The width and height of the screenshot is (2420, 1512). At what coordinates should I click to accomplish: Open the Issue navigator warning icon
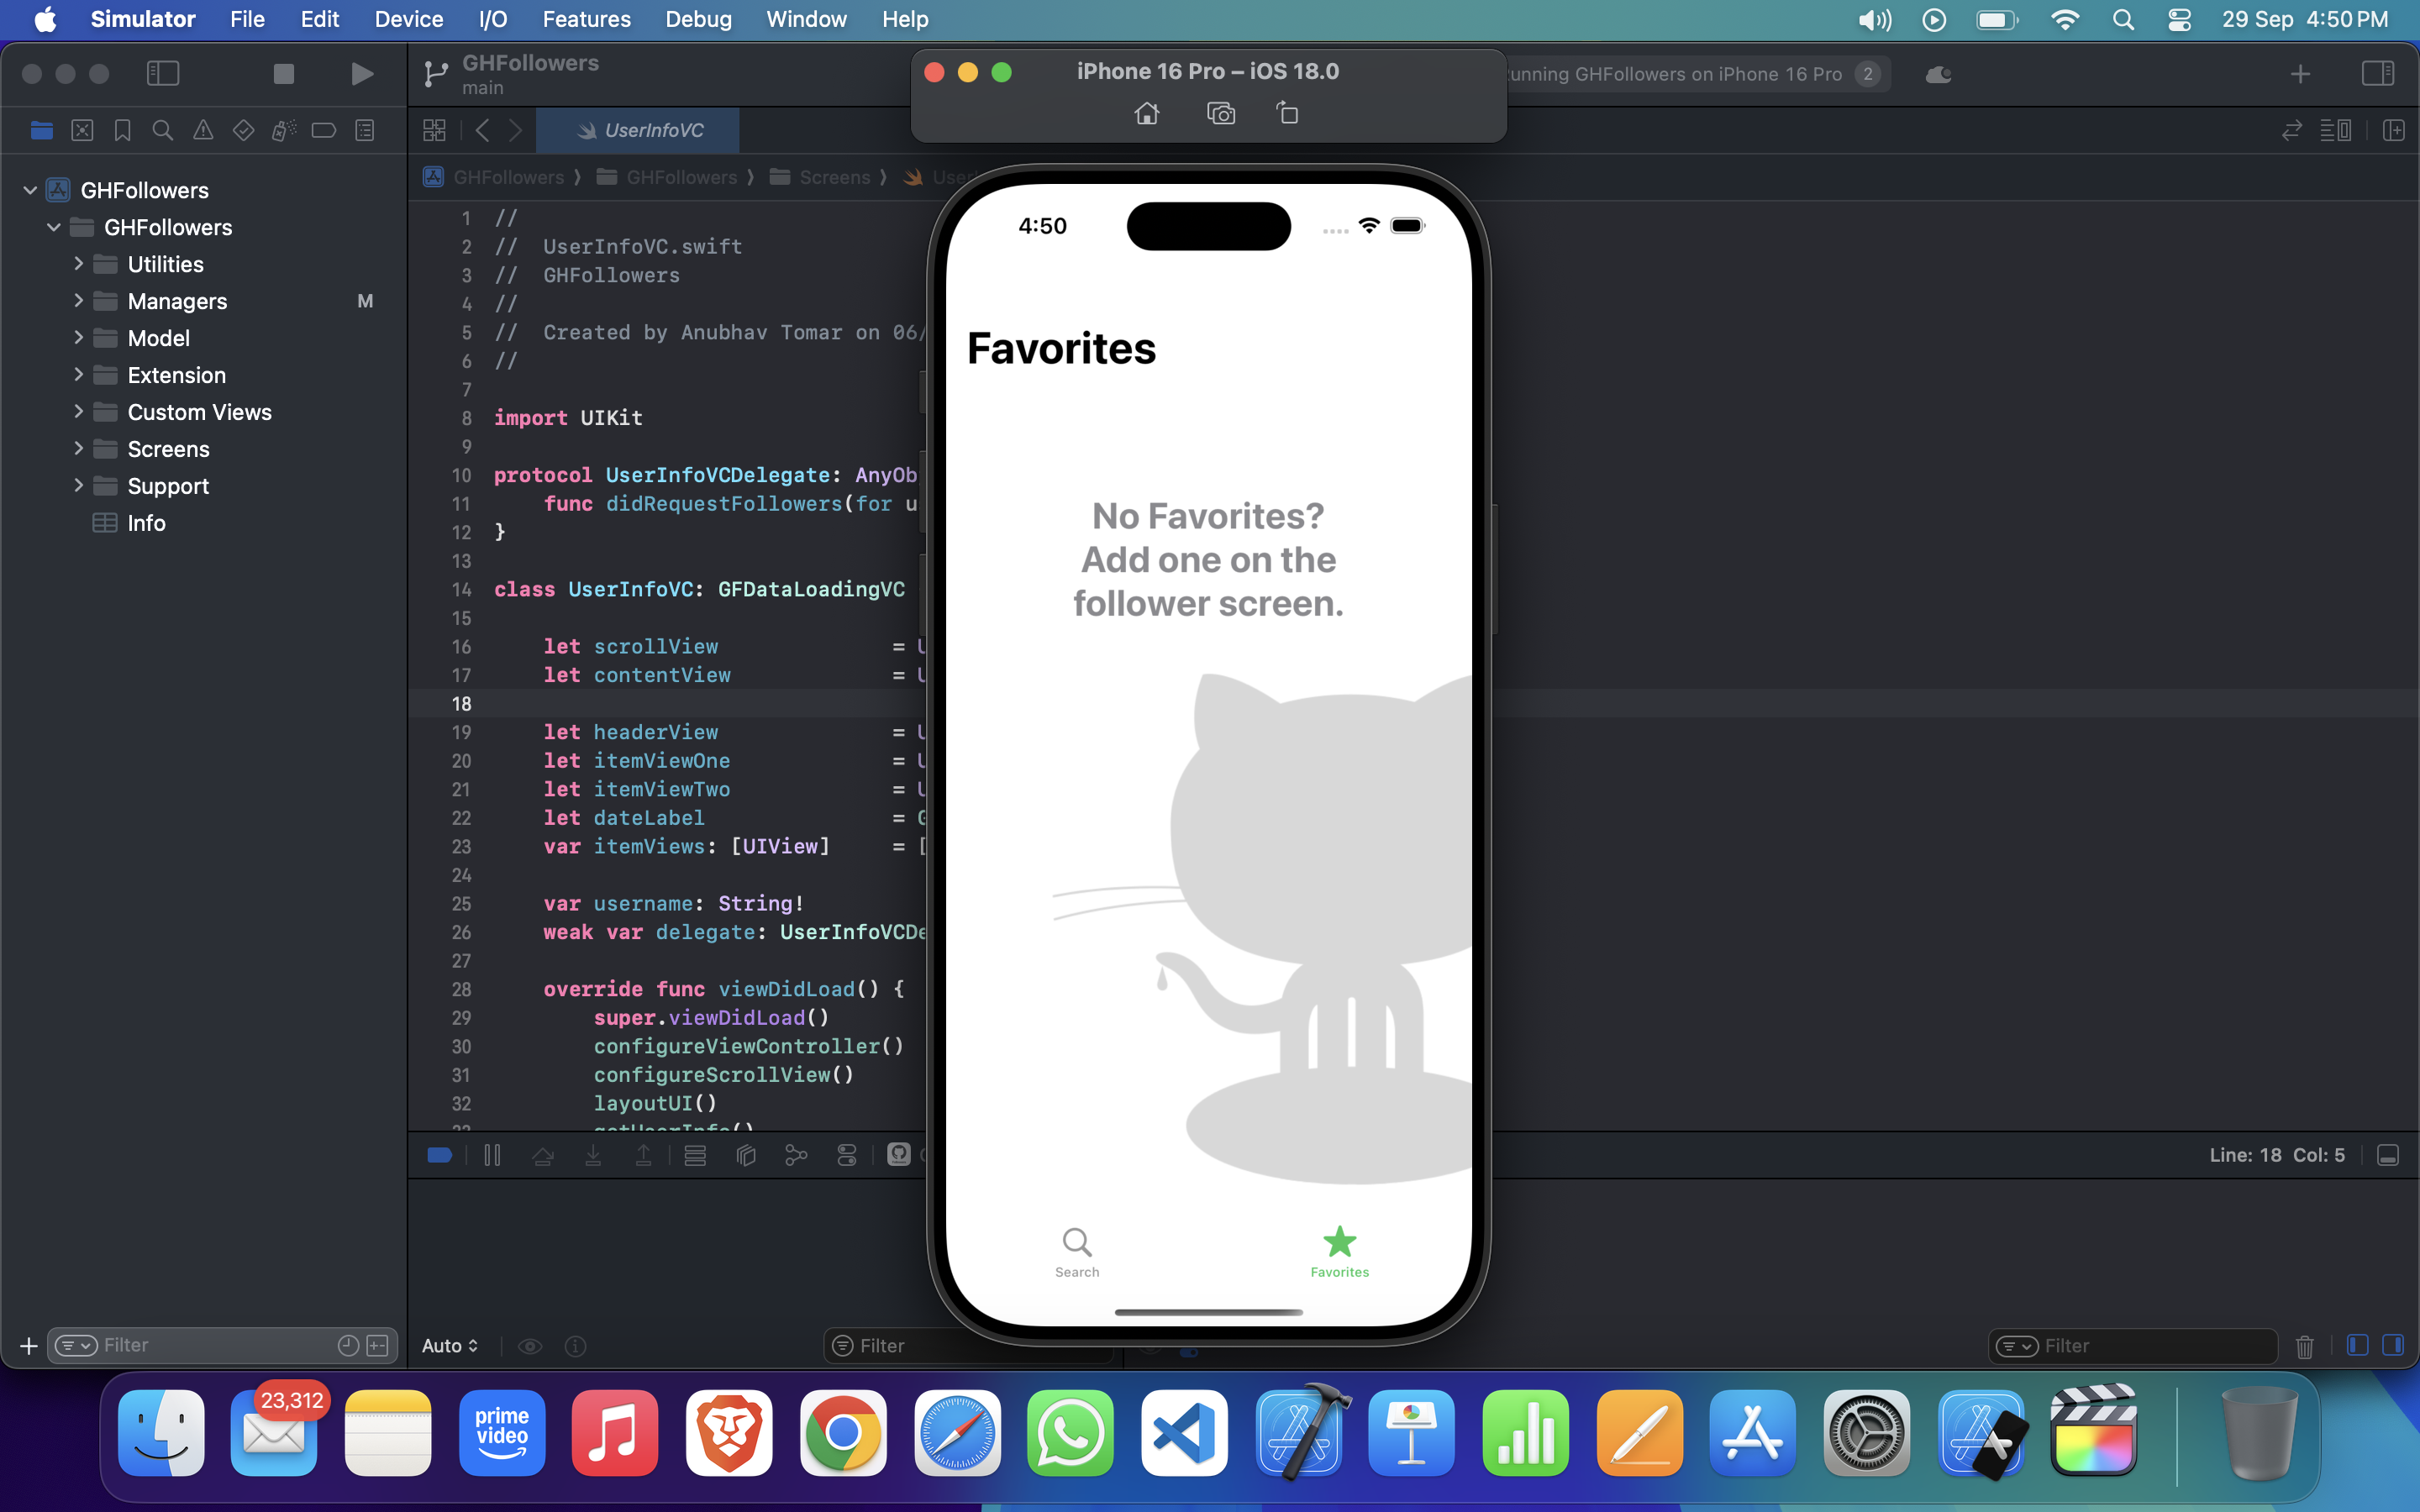203,131
